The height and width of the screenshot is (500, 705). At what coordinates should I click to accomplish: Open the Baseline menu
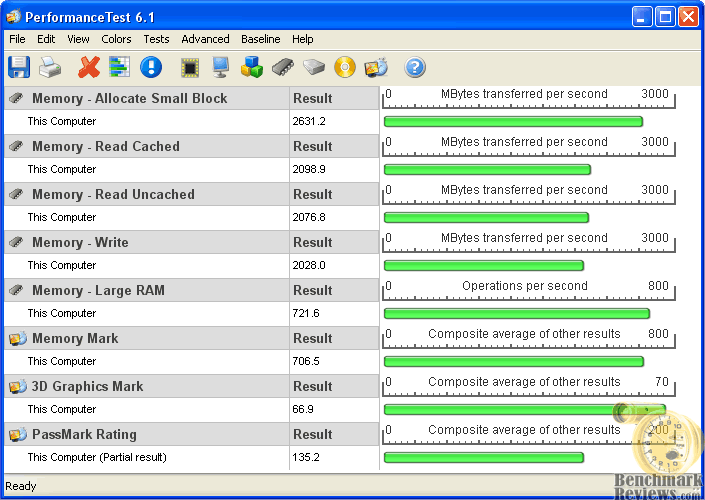pos(260,39)
